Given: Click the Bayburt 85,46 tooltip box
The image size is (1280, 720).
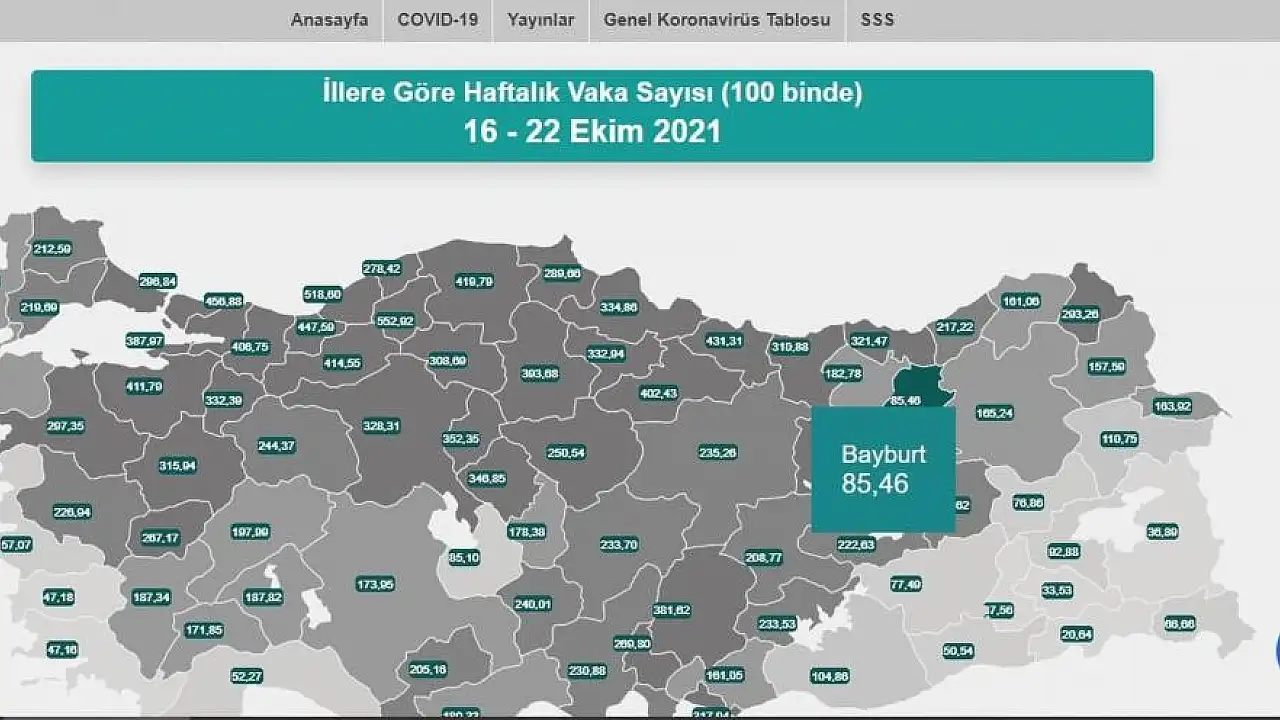Looking at the screenshot, I should (x=883, y=469).
